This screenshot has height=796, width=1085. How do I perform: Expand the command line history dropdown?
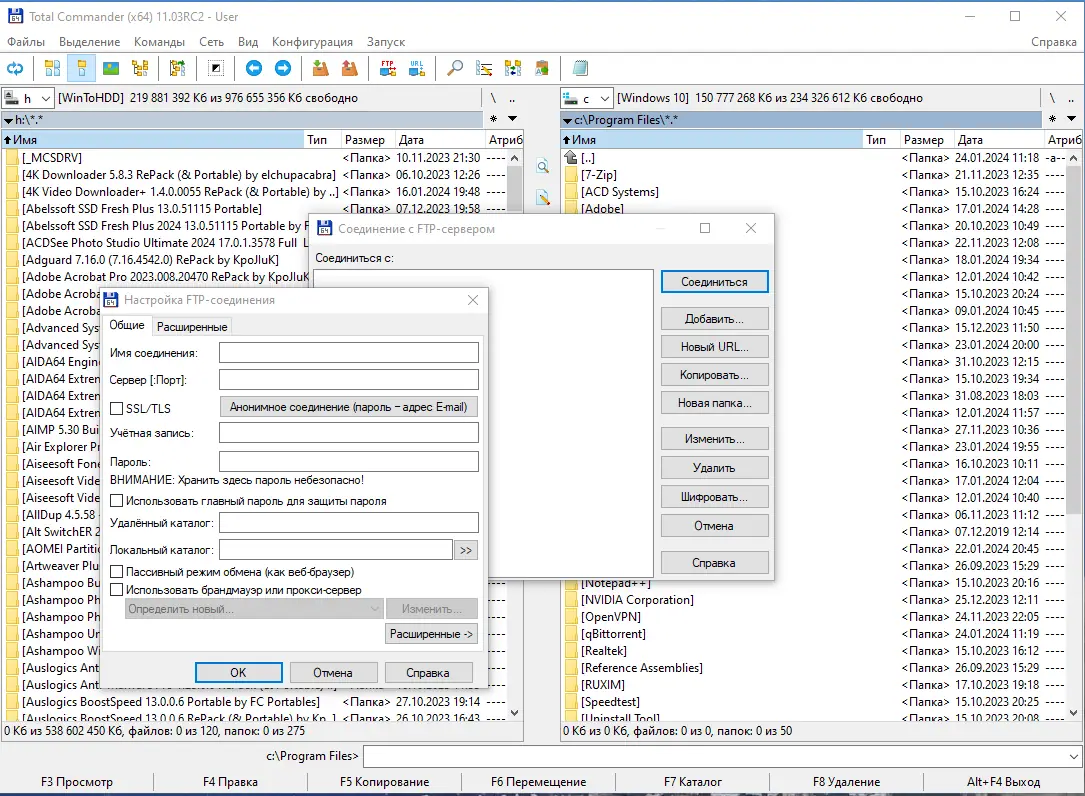click(1073, 757)
